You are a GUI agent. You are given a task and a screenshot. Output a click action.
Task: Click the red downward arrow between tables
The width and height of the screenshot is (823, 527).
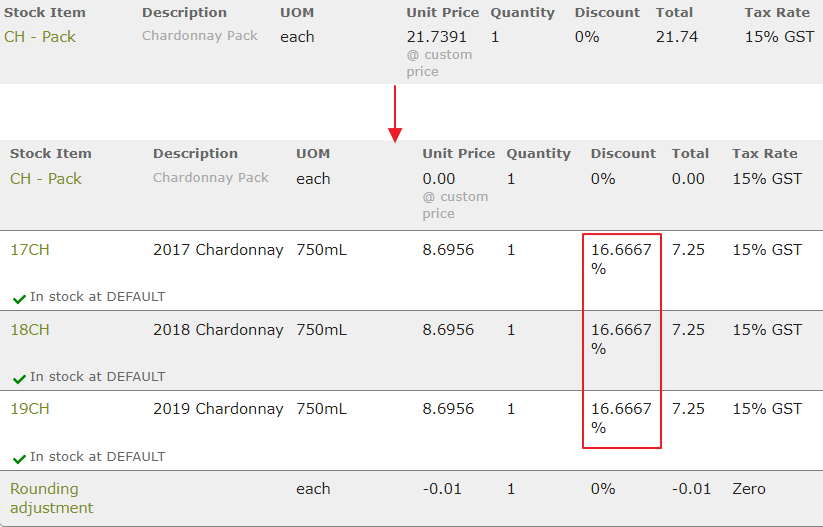395,114
